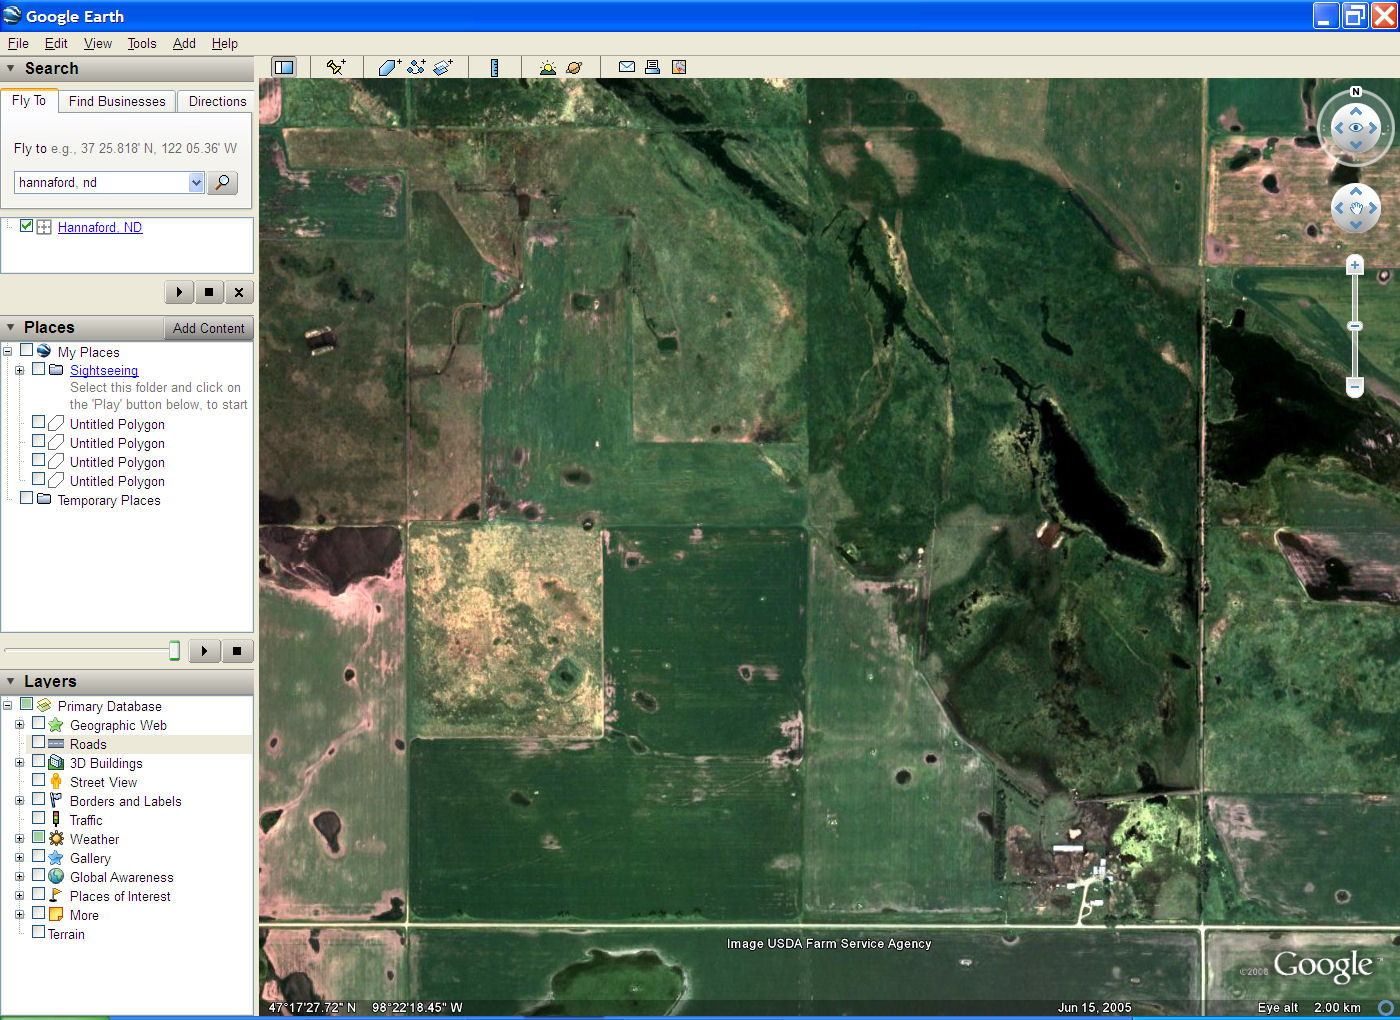Click the zoom slider handle
The width and height of the screenshot is (1400, 1020).
click(x=1355, y=326)
